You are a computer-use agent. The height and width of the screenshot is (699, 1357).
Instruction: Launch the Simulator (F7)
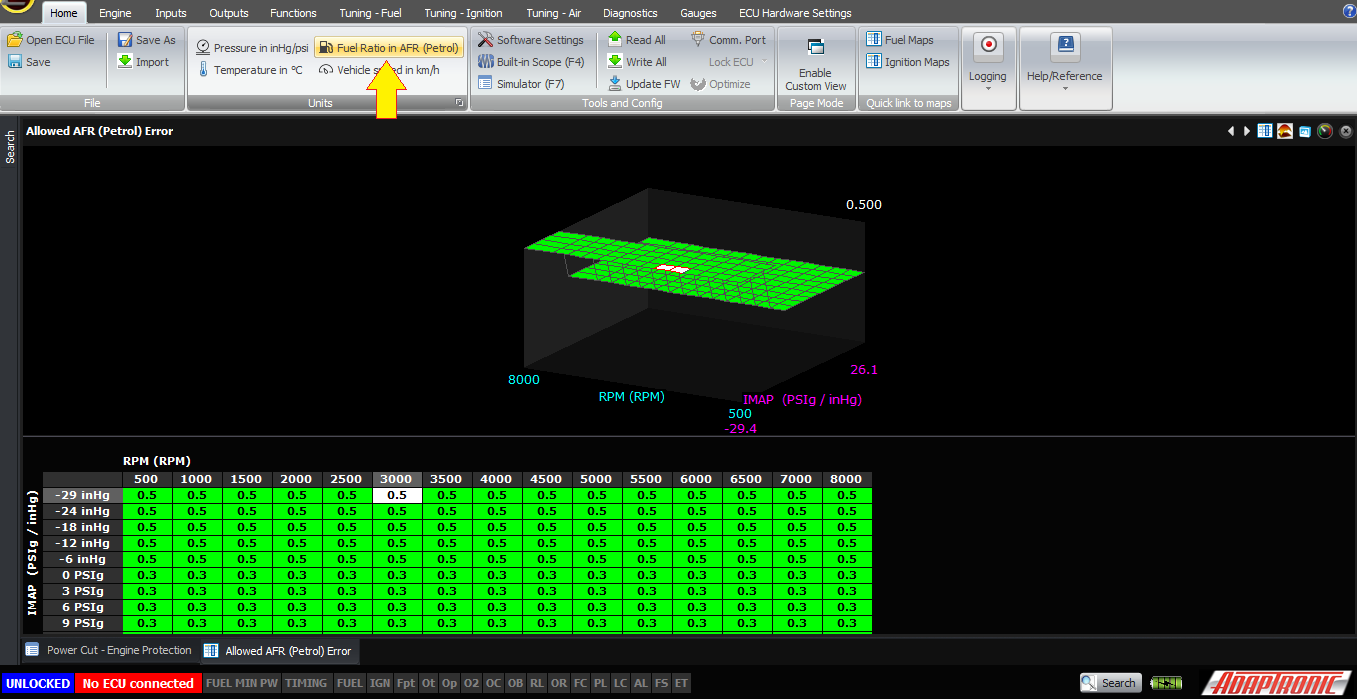pyautogui.click(x=521, y=84)
